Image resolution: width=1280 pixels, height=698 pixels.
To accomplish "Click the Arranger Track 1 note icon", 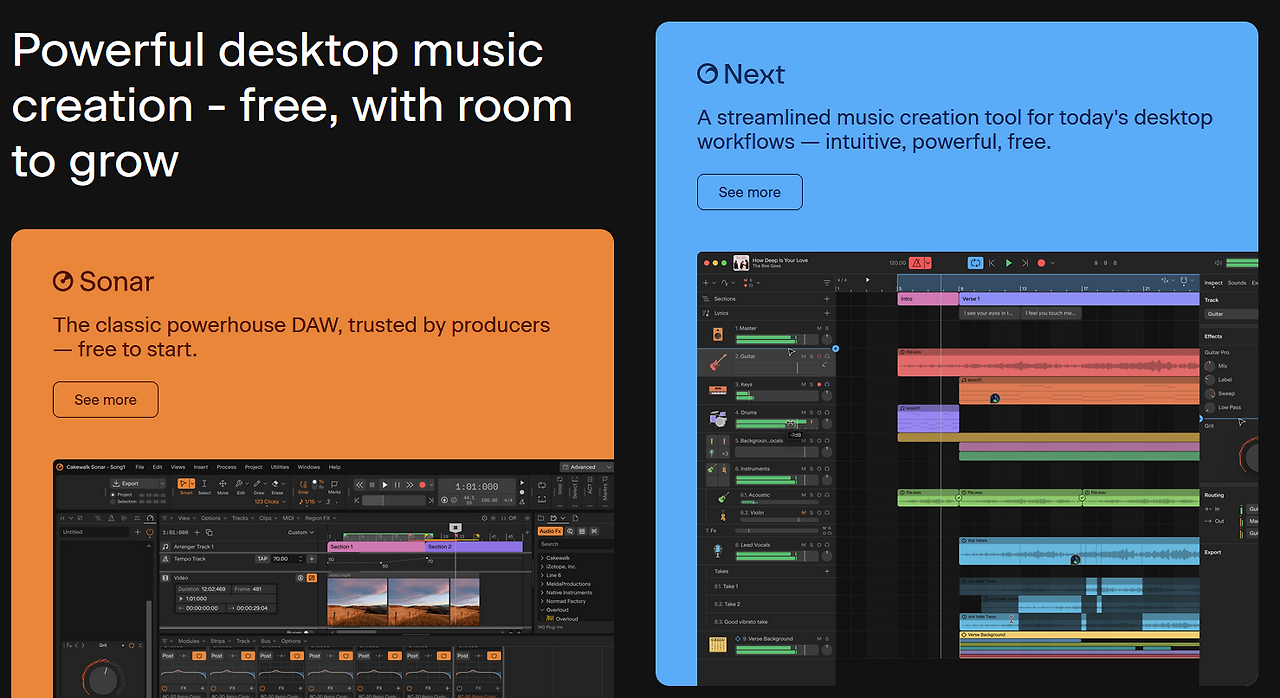I will [166, 546].
